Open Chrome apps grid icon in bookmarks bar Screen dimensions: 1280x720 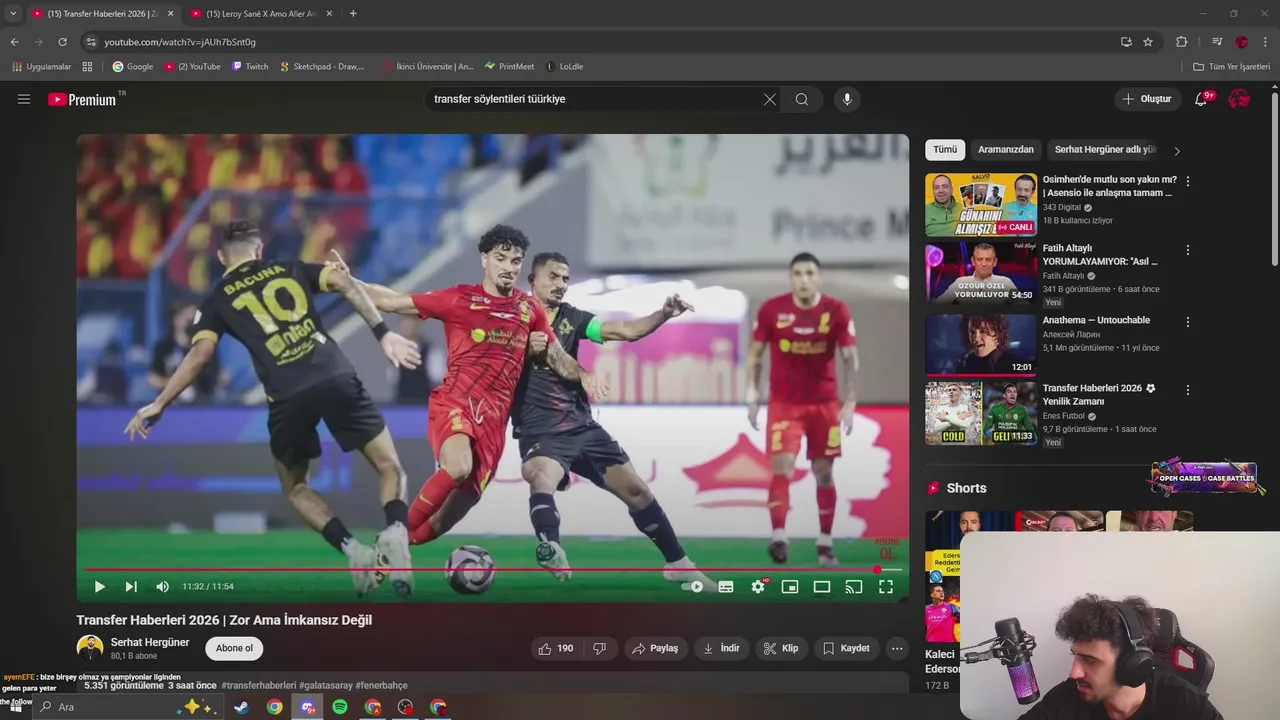(87, 67)
